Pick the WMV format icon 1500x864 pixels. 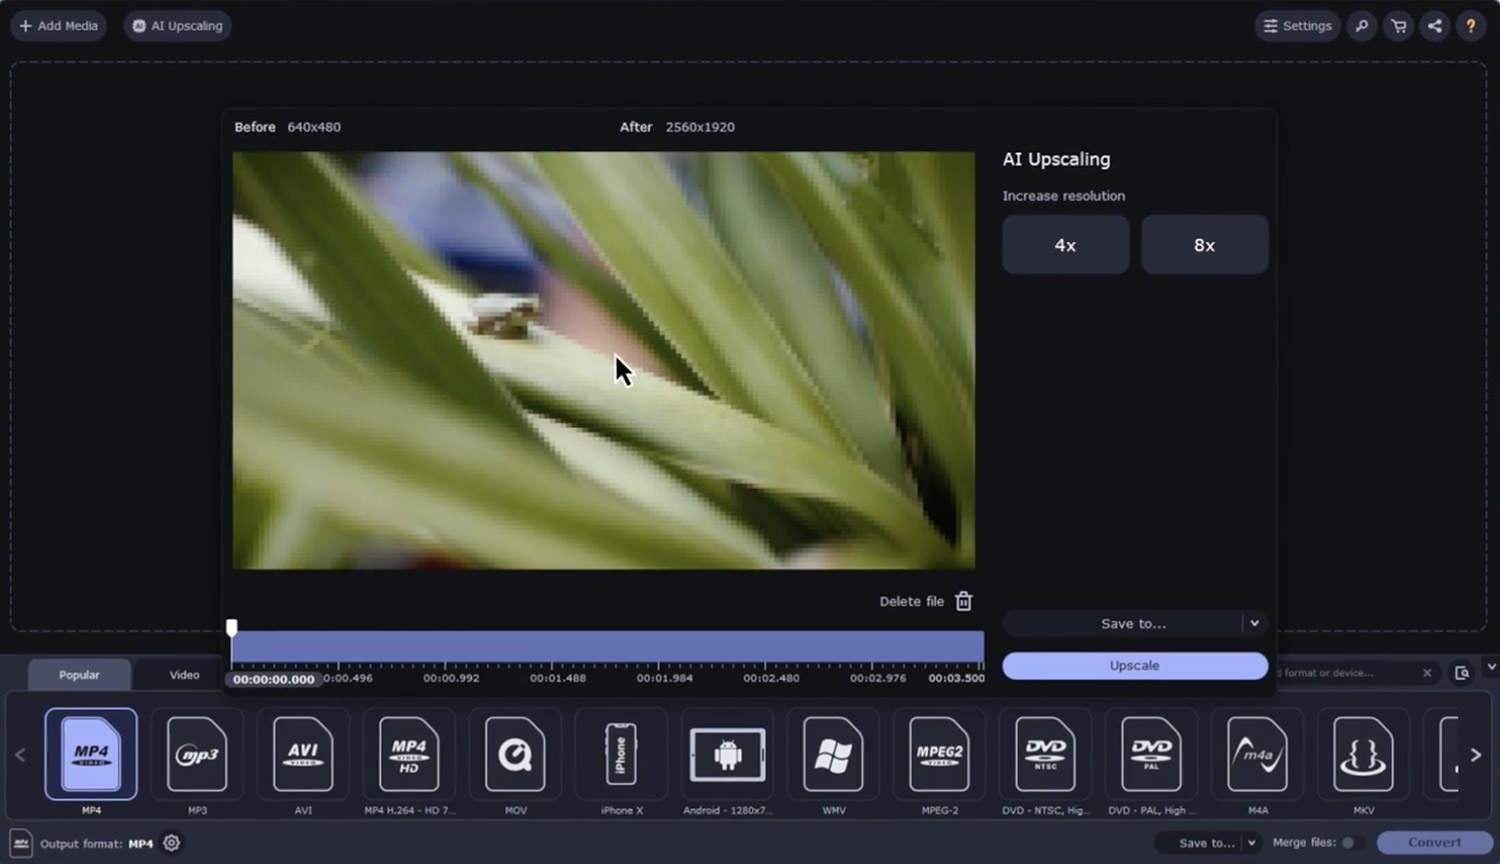tap(833, 754)
